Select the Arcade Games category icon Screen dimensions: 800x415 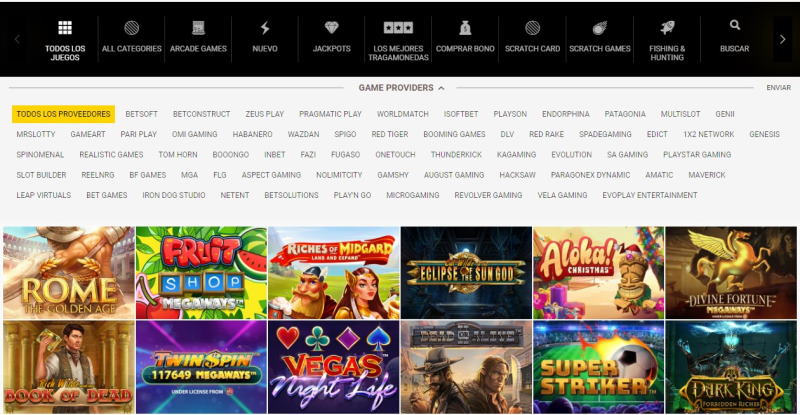coord(198,28)
